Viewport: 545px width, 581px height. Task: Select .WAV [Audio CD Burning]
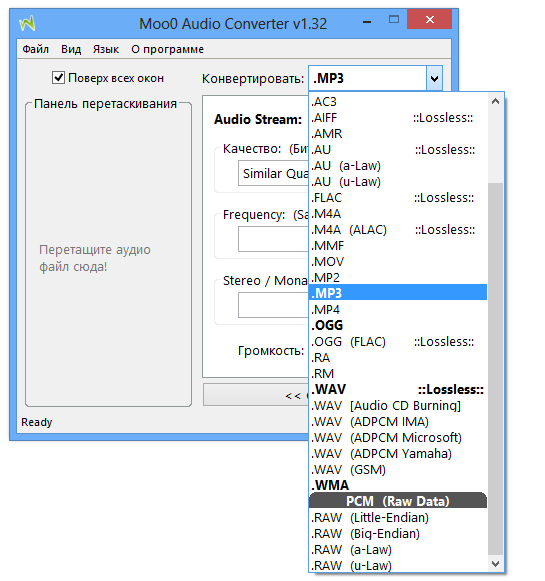click(x=398, y=406)
